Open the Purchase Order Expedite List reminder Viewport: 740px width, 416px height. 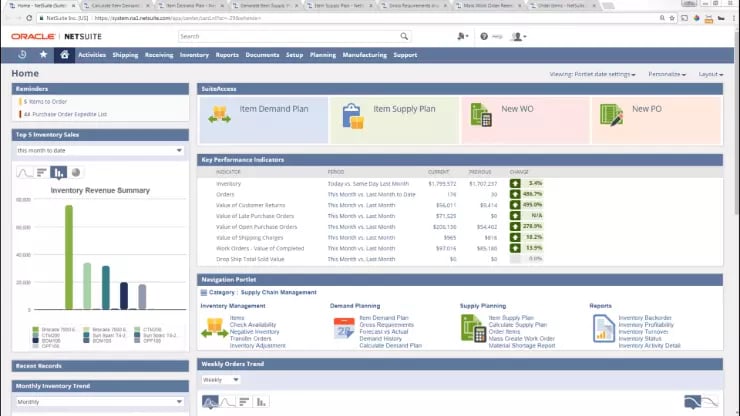pos(65,114)
